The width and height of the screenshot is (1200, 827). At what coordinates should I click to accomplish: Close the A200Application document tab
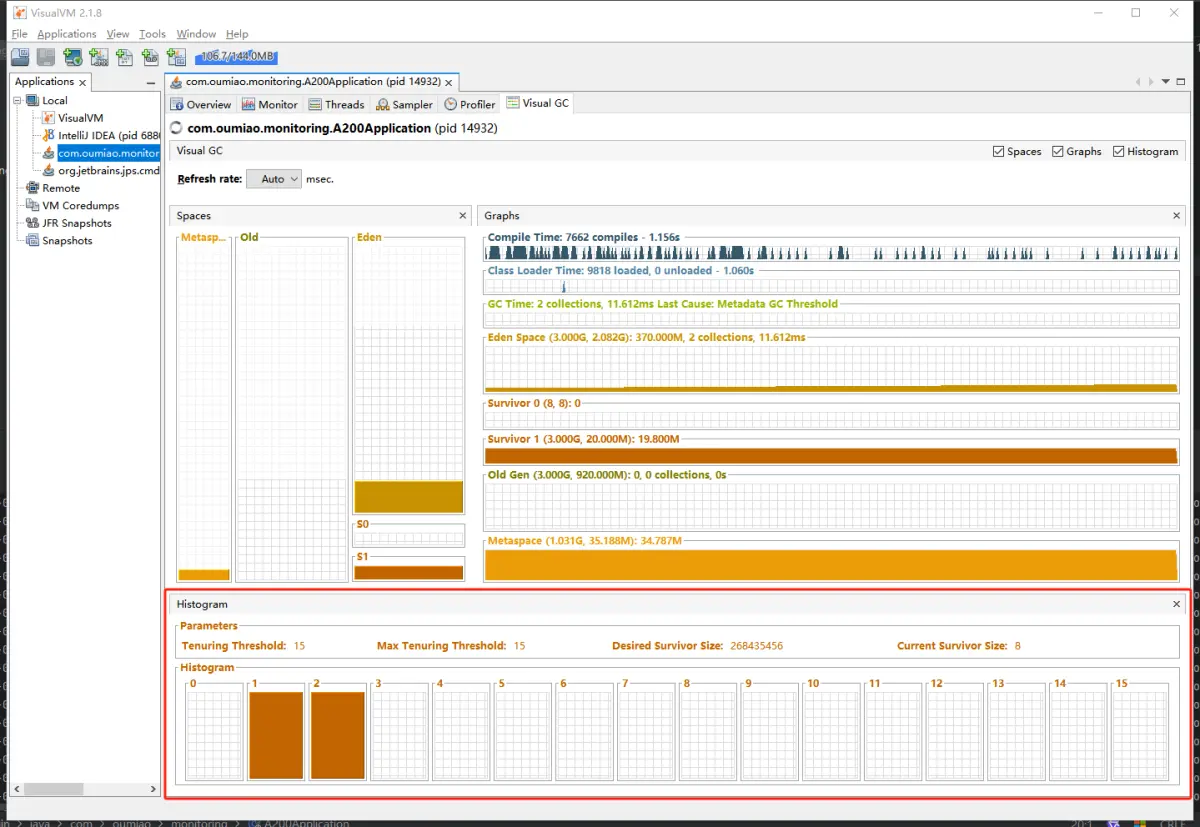pos(449,82)
